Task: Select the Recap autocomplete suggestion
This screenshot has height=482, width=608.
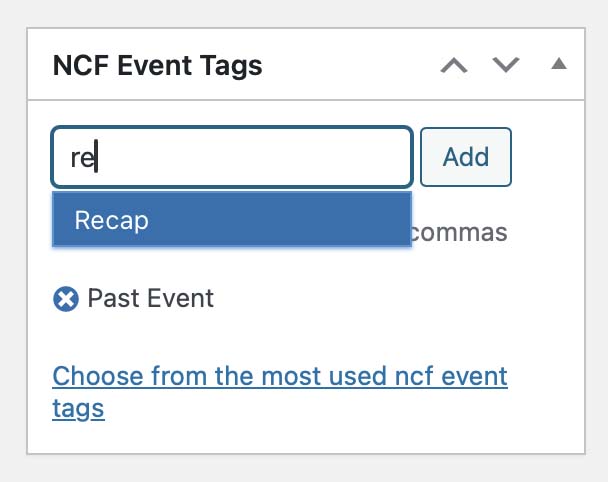Action: tap(231, 219)
